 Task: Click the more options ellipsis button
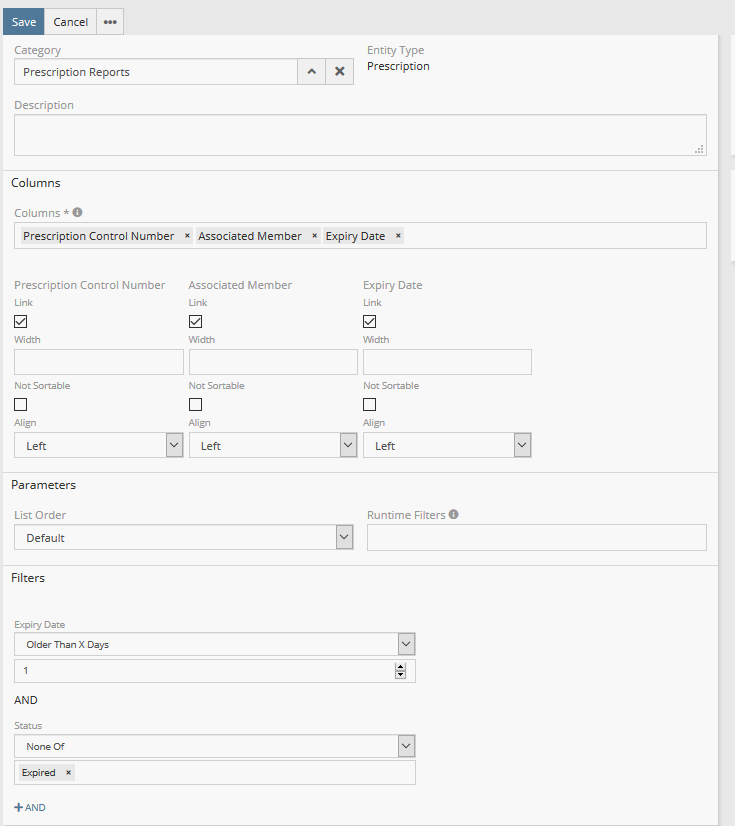pyautogui.click(x=110, y=22)
